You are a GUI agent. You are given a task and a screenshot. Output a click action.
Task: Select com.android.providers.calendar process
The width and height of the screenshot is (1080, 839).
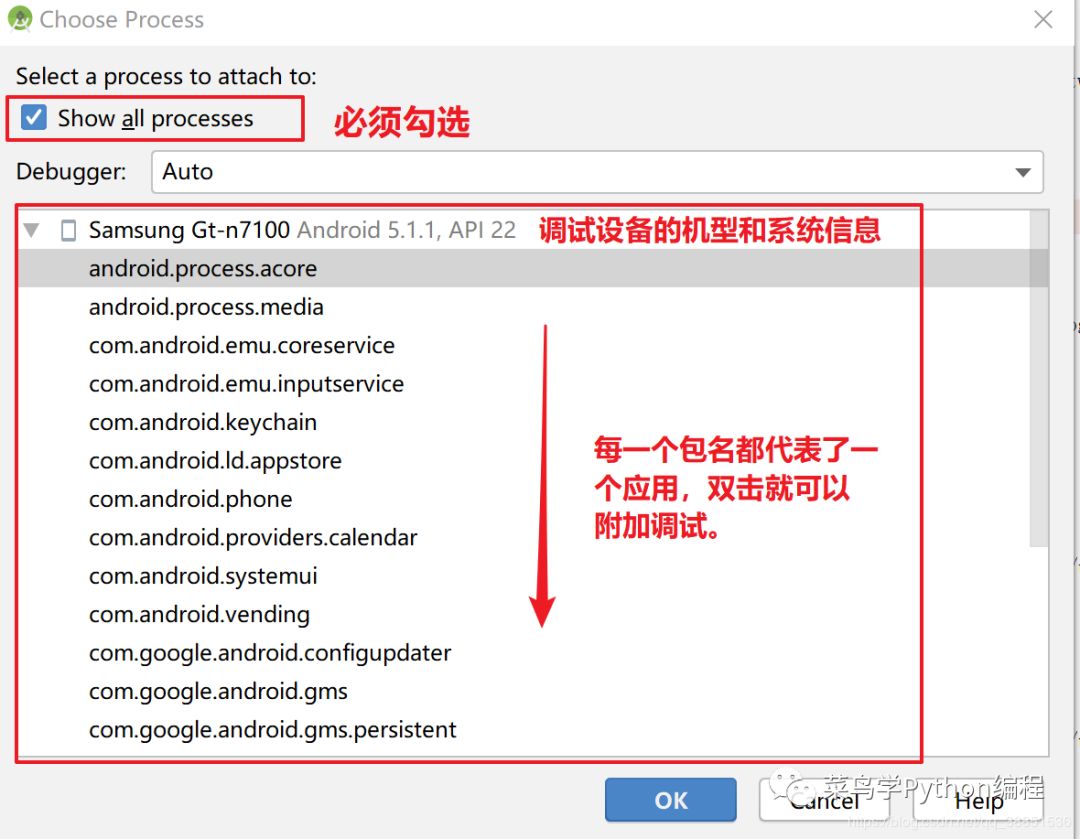click(x=523, y=537)
